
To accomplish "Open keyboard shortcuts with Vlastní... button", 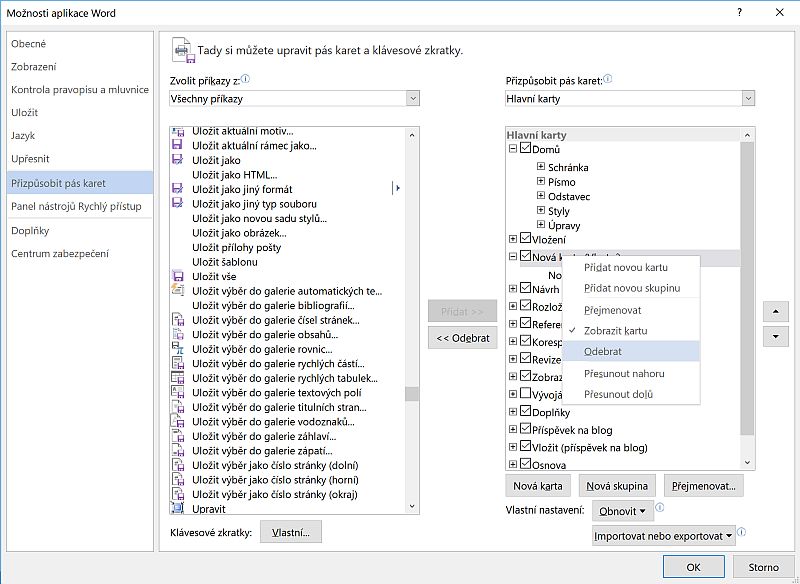I will point(291,532).
